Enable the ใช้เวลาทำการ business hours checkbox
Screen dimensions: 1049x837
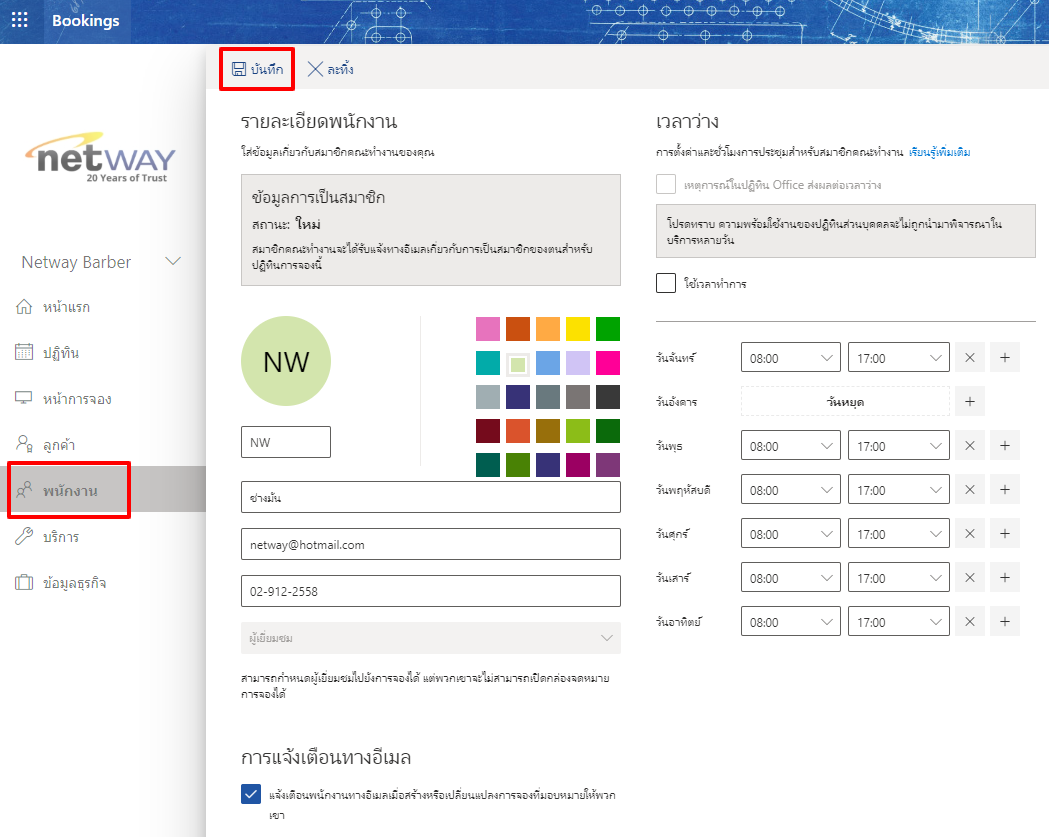666,283
